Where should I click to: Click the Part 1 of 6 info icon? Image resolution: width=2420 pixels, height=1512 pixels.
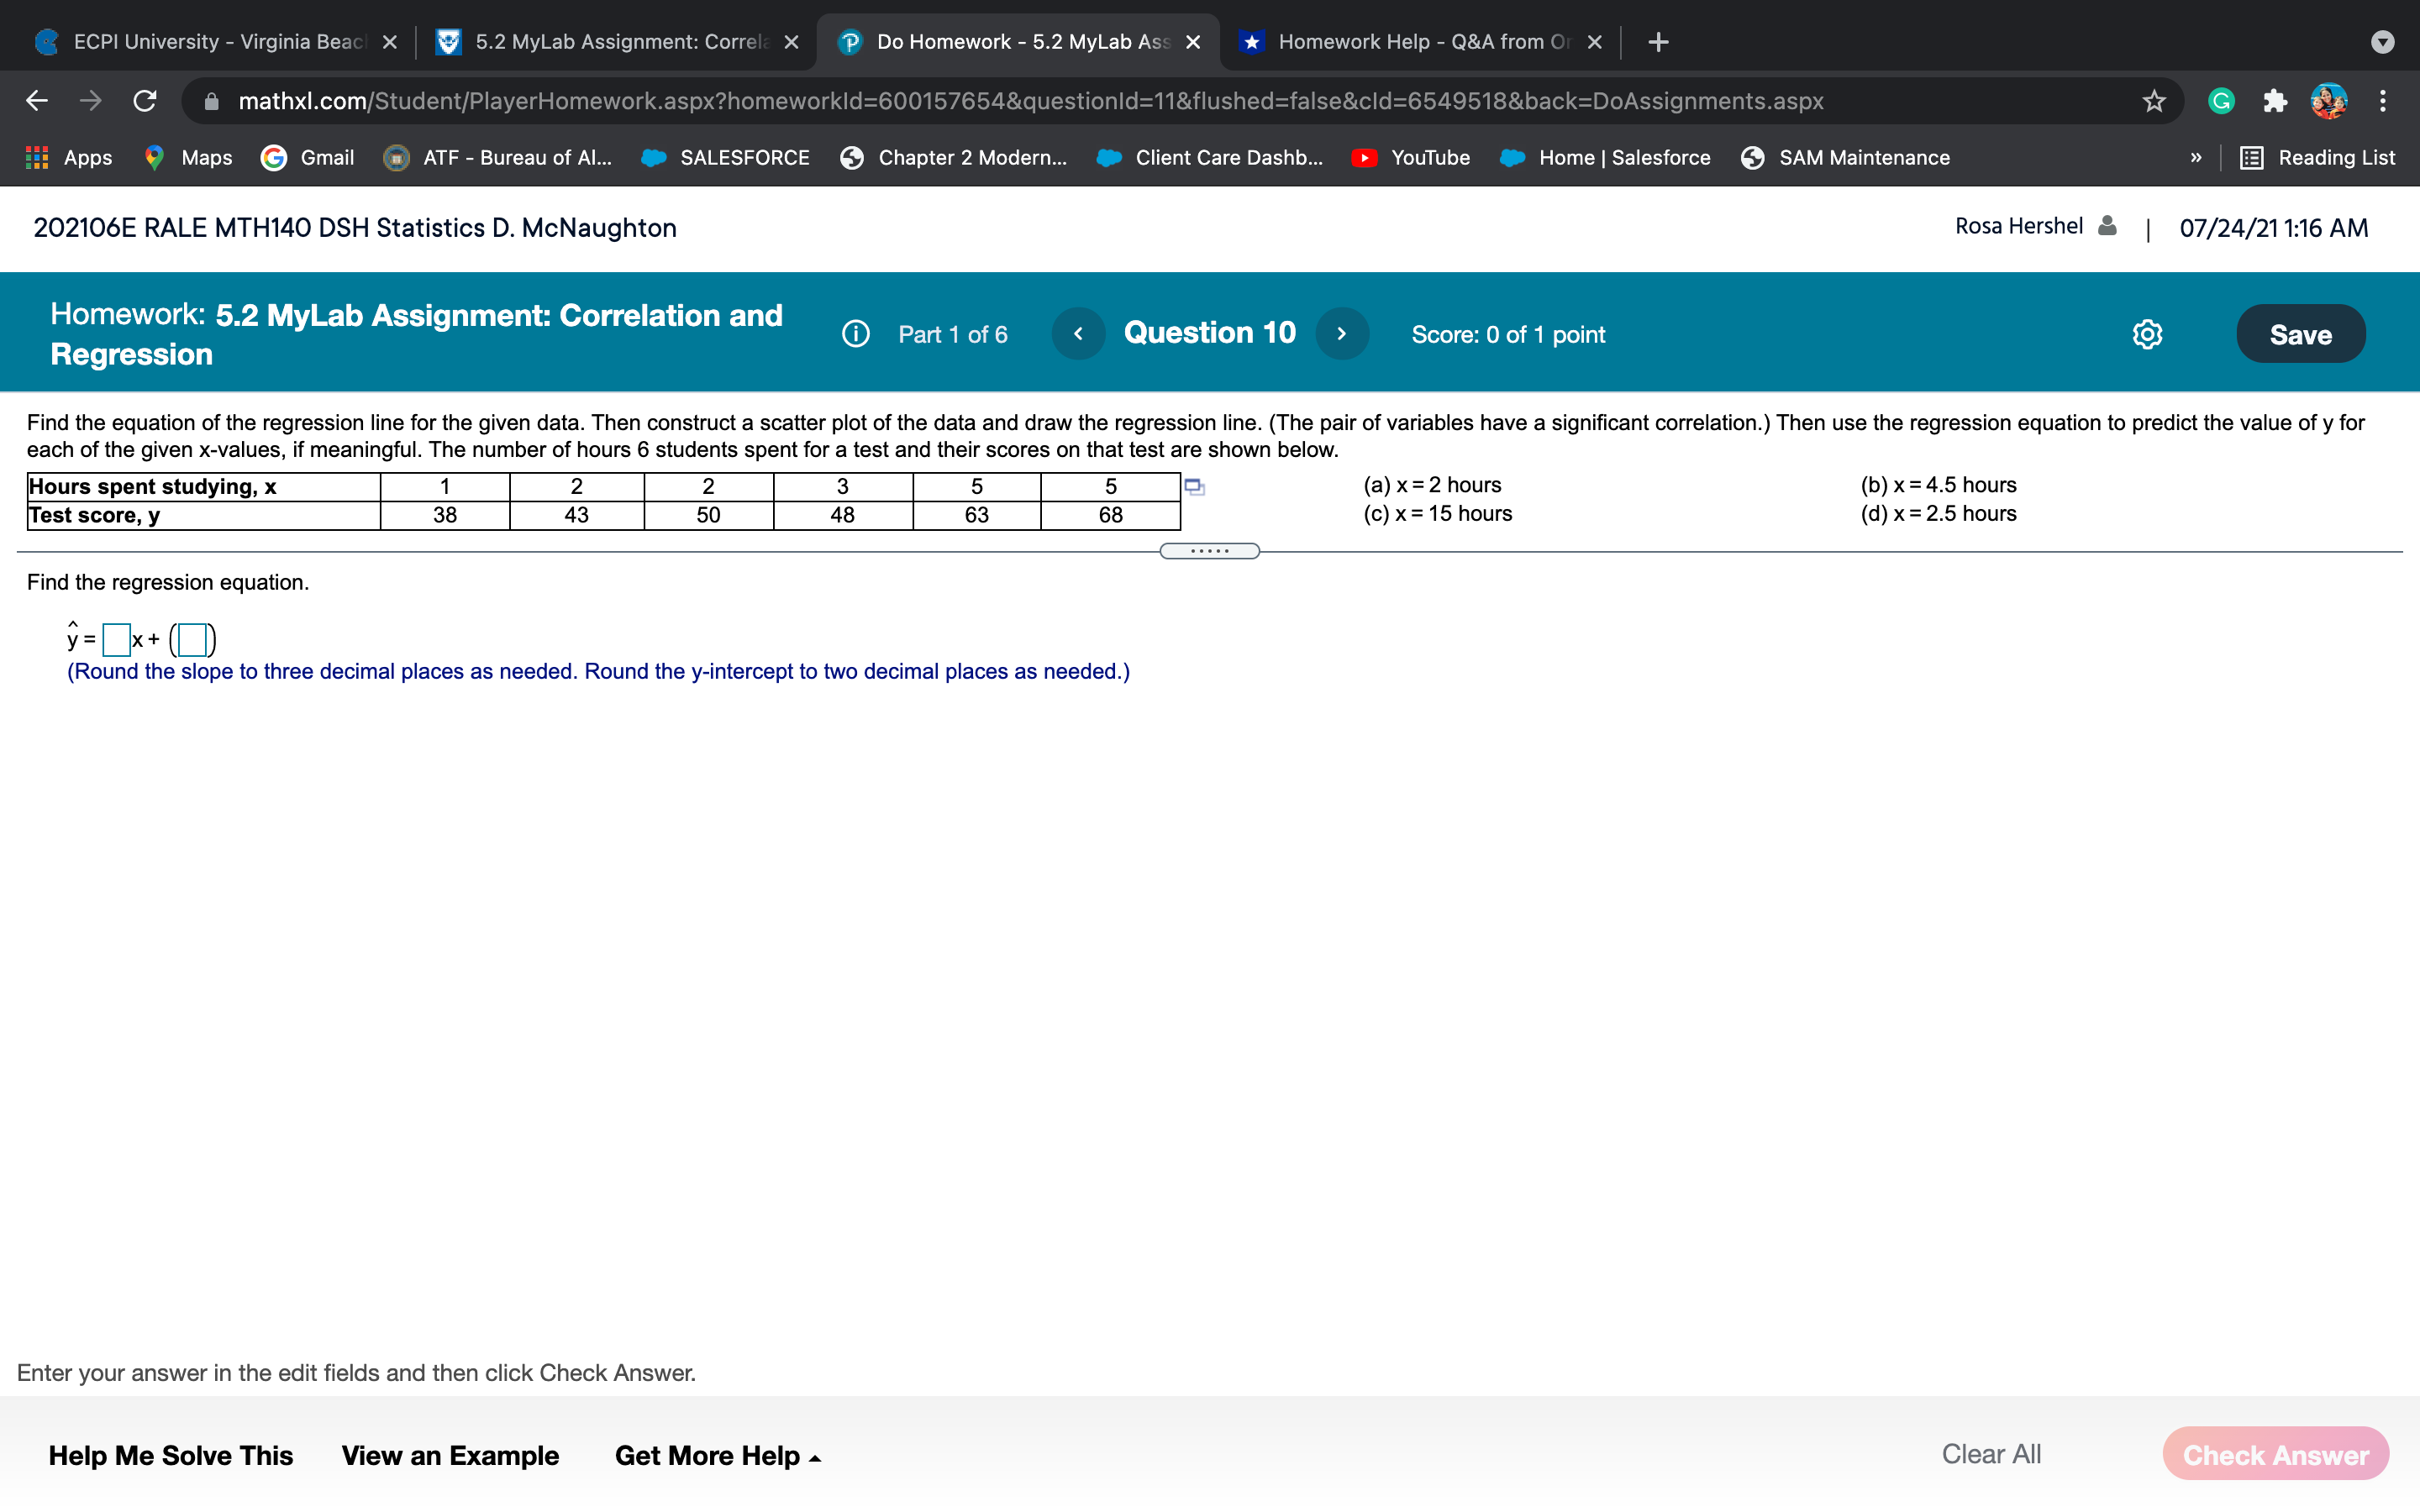tap(856, 334)
